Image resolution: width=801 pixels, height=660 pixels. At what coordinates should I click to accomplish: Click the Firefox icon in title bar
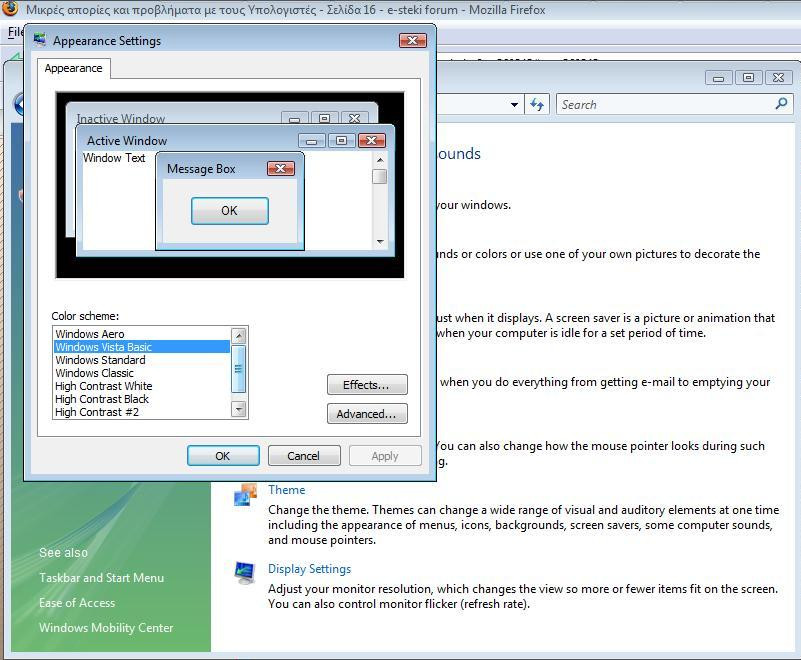pyautogui.click(x=10, y=8)
